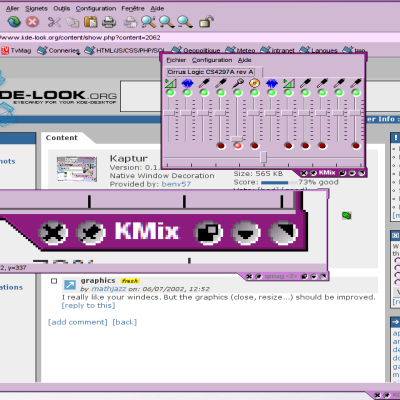400x400 pixels.
Task: Expand the Geopolitique bookmark folder
Action: point(196,50)
